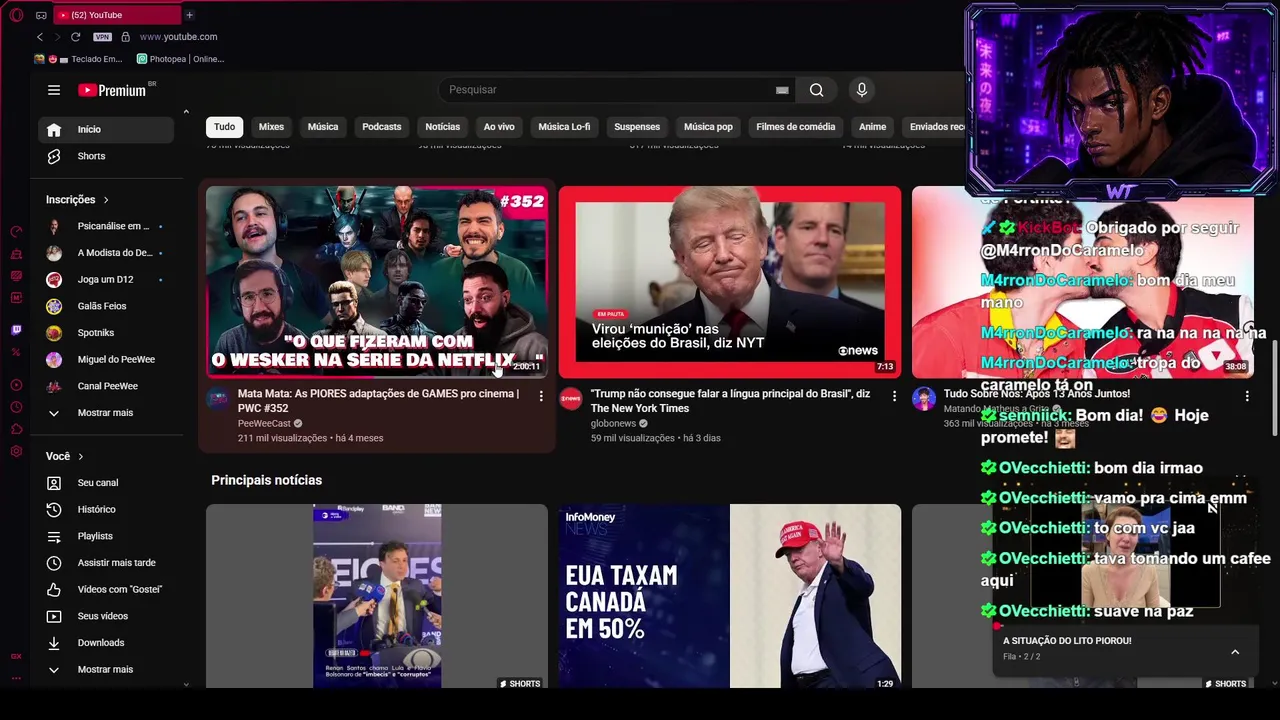Click the YouTube Premium logo

pos(113,90)
